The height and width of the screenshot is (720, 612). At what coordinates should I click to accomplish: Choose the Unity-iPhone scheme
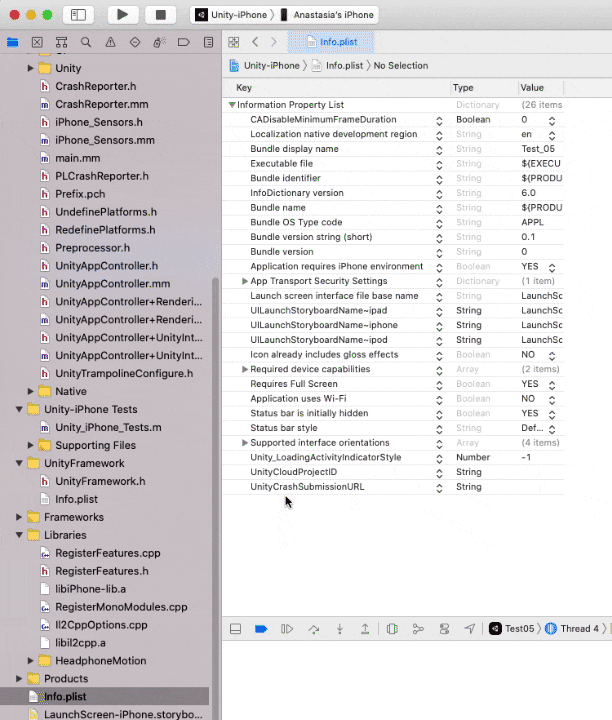pos(231,15)
